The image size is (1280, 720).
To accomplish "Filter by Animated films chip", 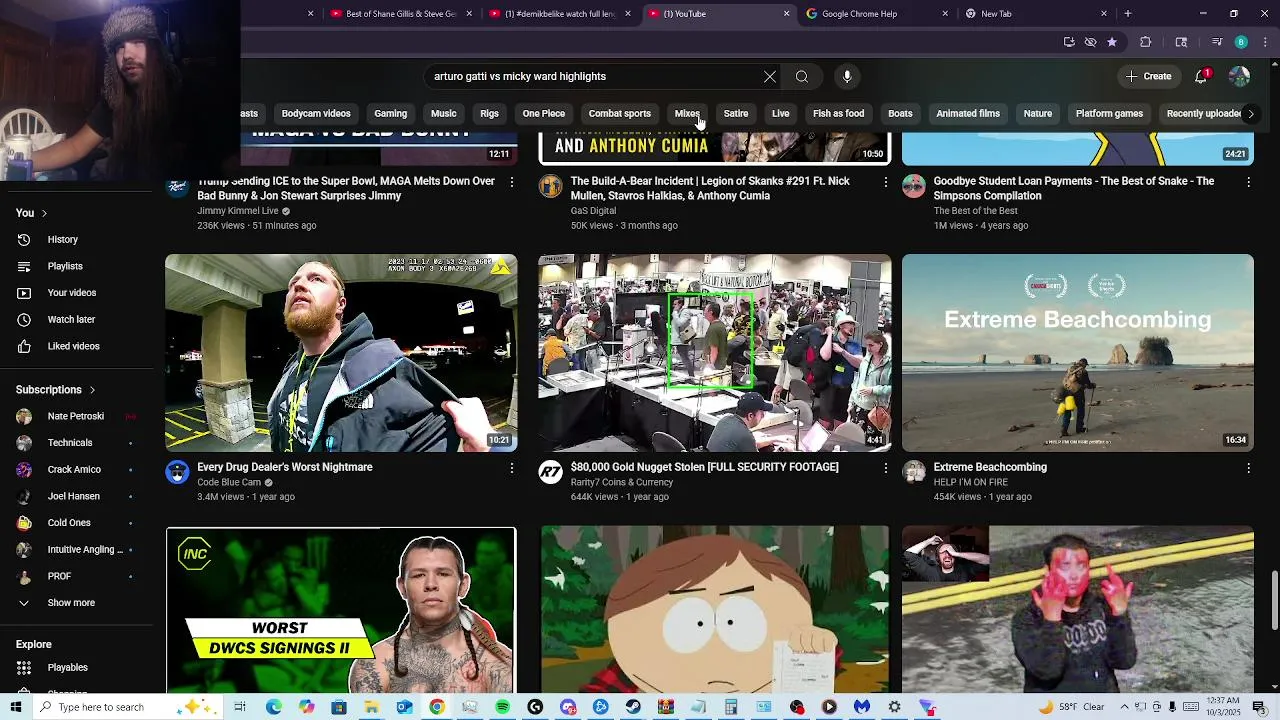I will [x=968, y=114].
